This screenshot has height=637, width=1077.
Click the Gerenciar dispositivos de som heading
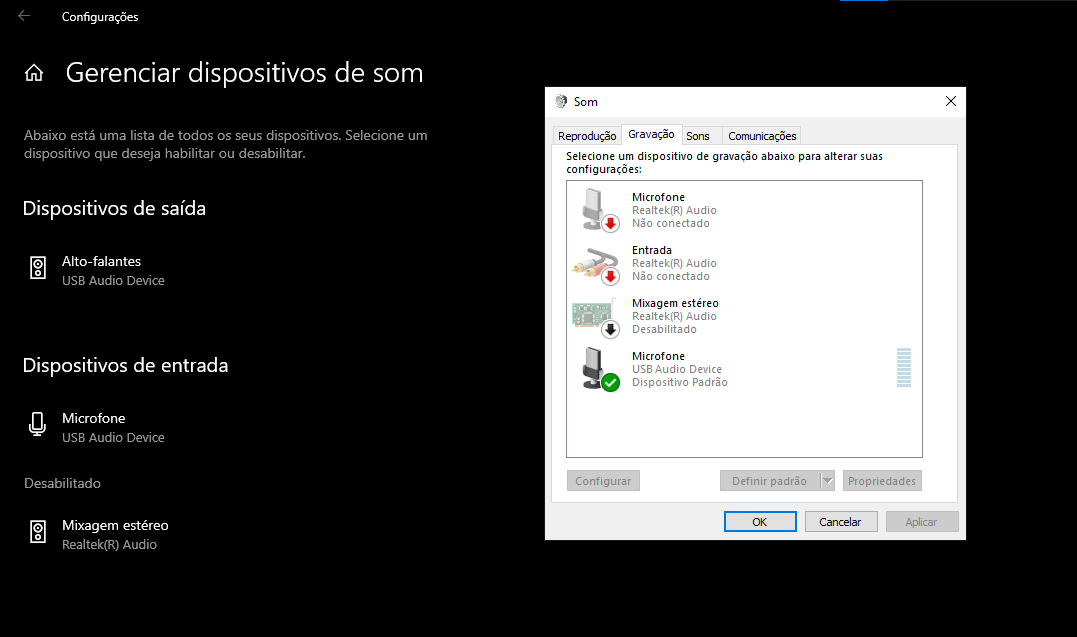coord(245,73)
